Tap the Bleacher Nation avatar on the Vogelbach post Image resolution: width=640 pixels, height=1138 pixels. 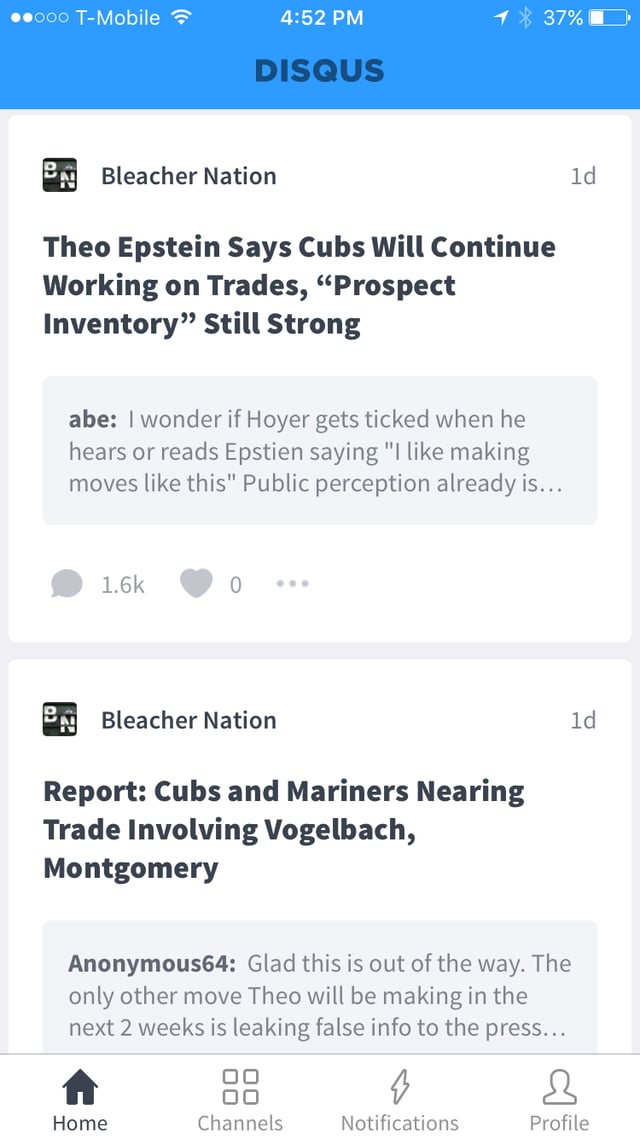pyautogui.click(x=58, y=719)
